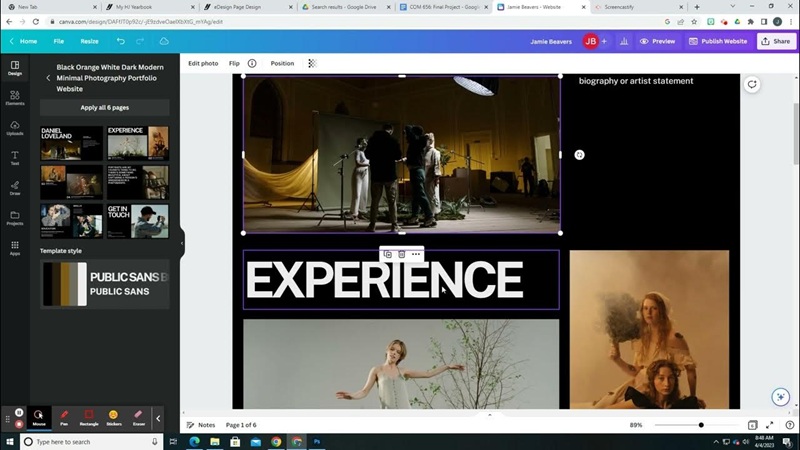Open the Notes panel
The height and width of the screenshot is (450, 800).
[x=201, y=424]
